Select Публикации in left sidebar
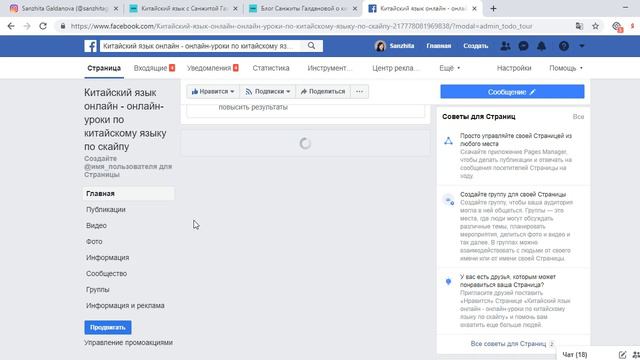Screen dimensions: 640x360 click(106, 209)
